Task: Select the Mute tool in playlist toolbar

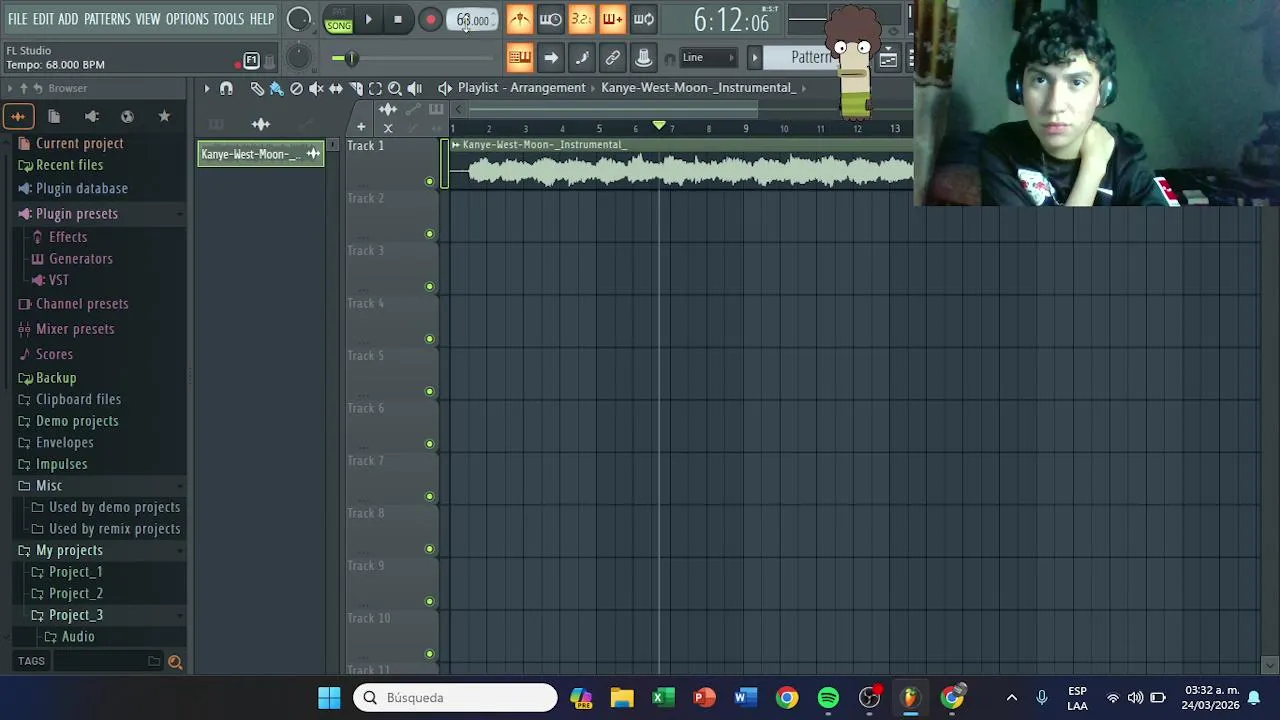Action: pyautogui.click(x=316, y=88)
